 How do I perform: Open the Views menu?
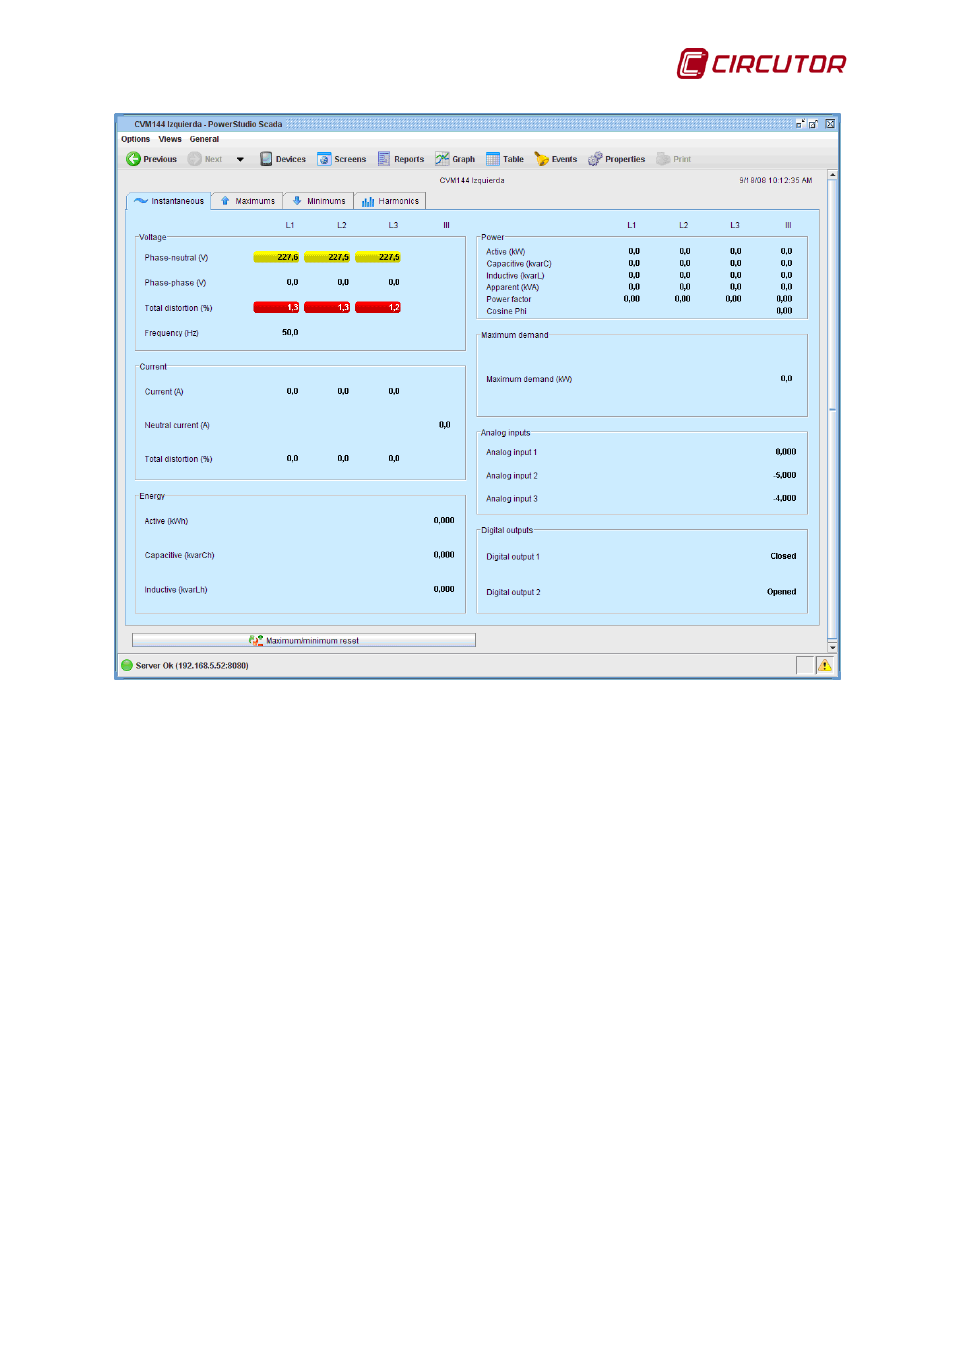pyautogui.click(x=170, y=139)
